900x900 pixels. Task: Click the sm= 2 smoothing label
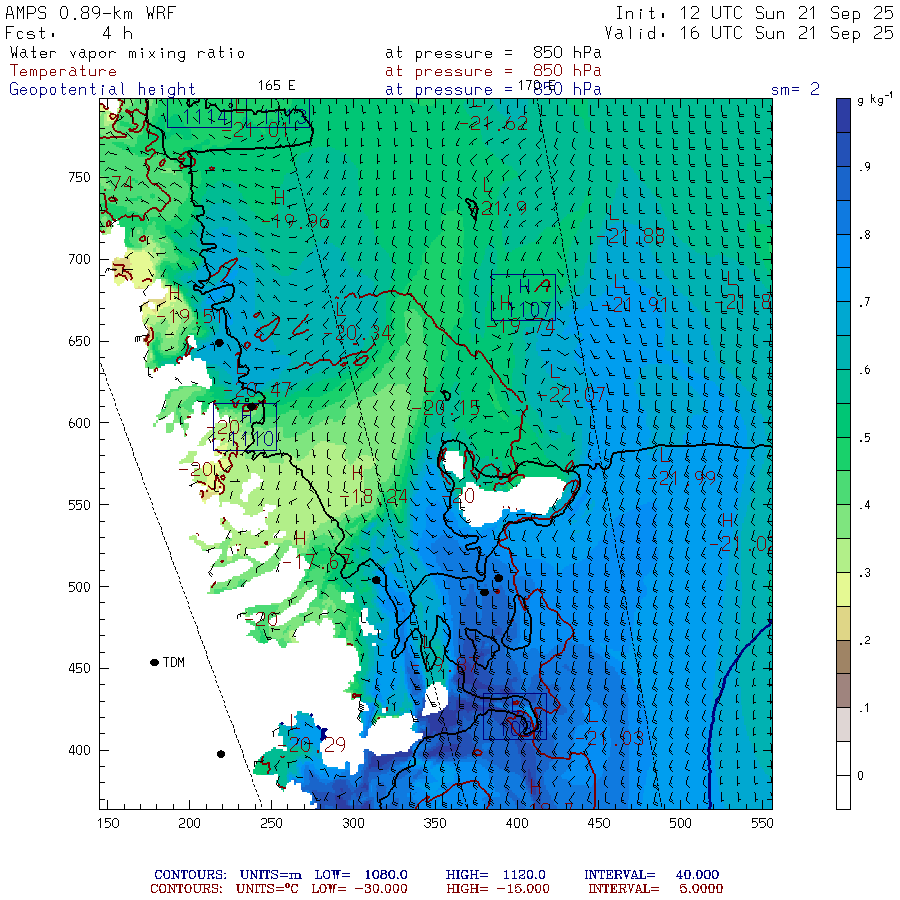(795, 89)
